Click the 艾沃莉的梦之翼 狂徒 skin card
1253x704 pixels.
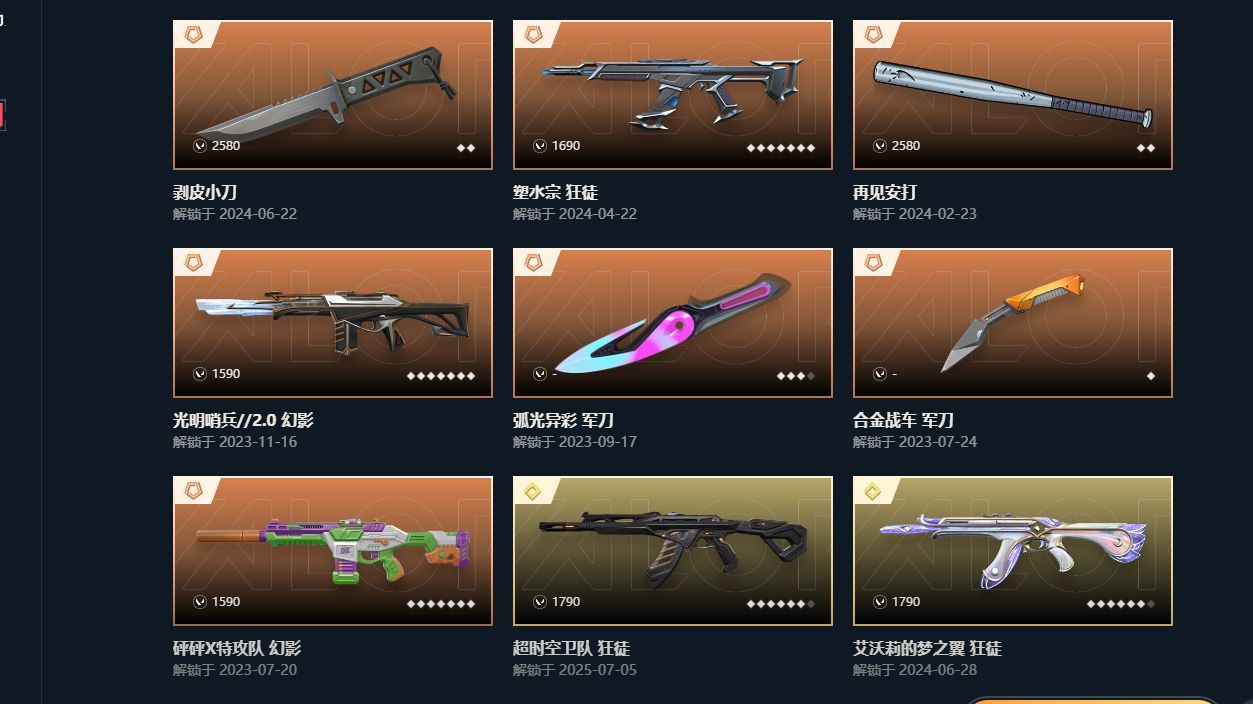click(1013, 551)
